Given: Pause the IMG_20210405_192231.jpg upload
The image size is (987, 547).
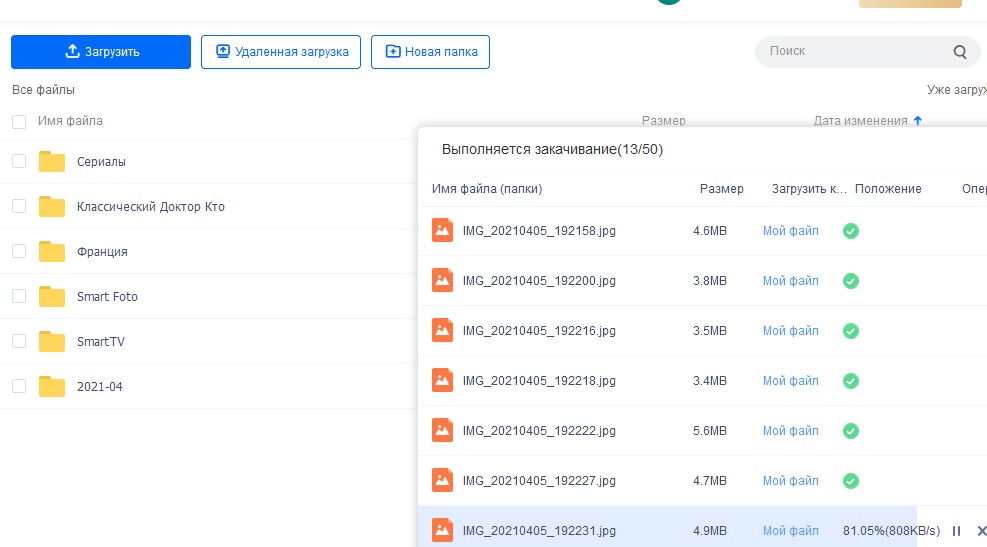Looking at the screenshot, I should 956,531.
